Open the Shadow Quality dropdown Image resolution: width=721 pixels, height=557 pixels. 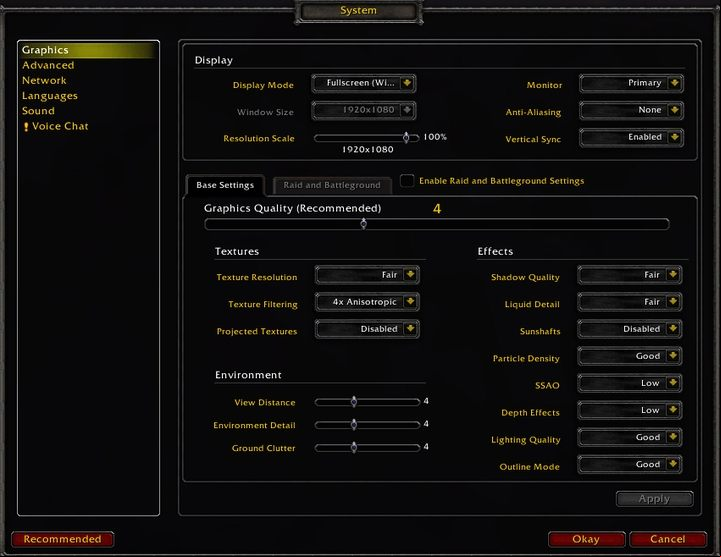[x=629, y=275]
